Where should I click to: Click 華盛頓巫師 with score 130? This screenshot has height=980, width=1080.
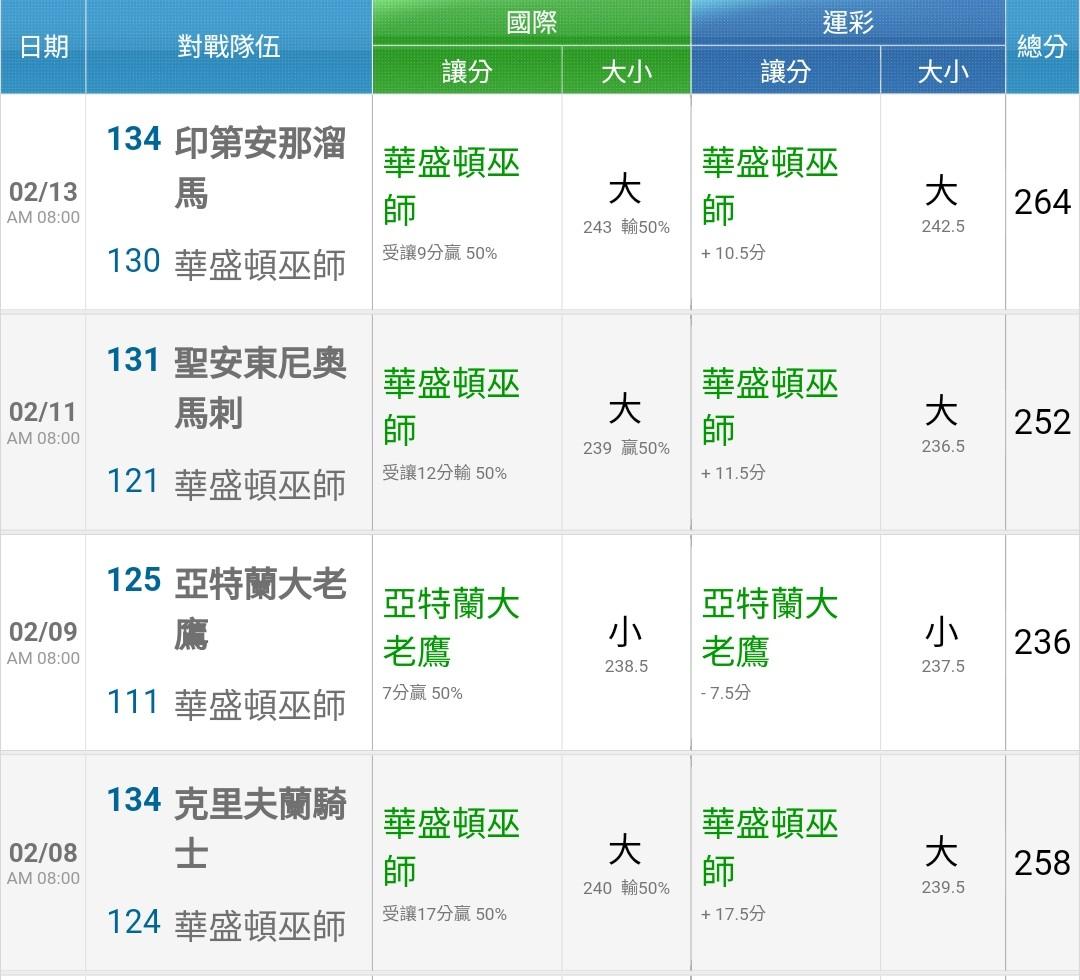coord(260,265)
